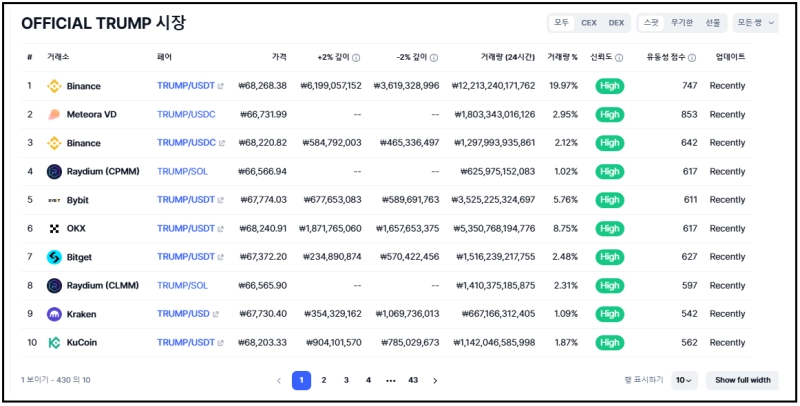
Task: Go to page 43
Action: [x=413, y=380]
